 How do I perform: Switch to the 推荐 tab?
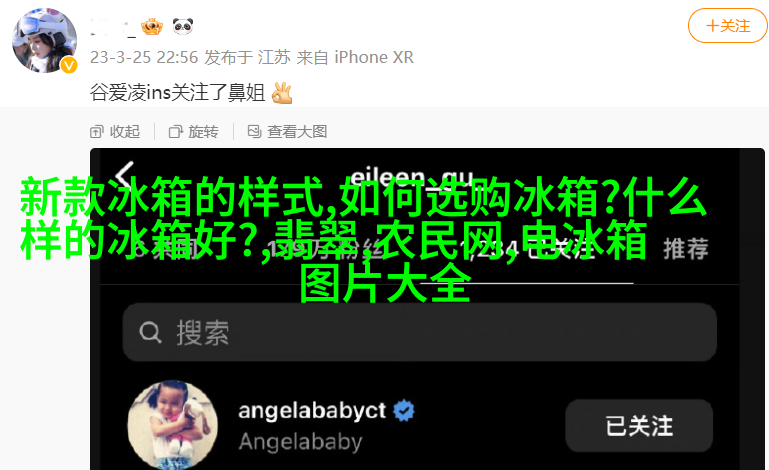coord(686,249)
